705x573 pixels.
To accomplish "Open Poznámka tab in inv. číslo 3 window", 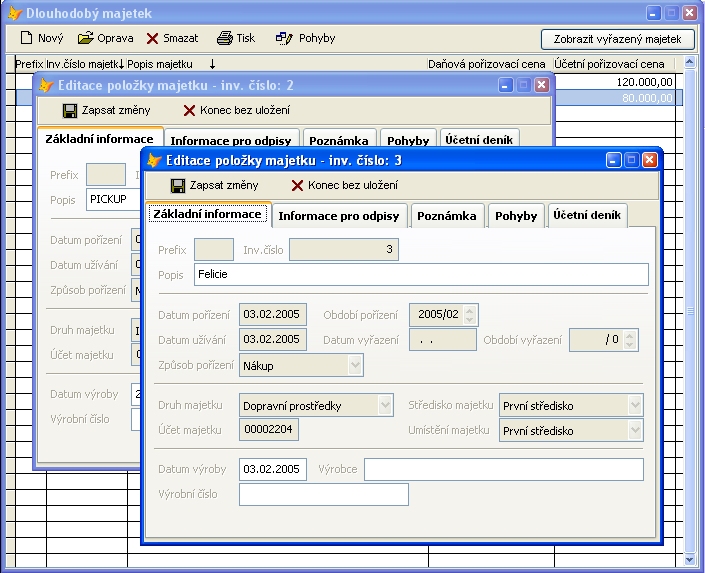I will (446, 216).
